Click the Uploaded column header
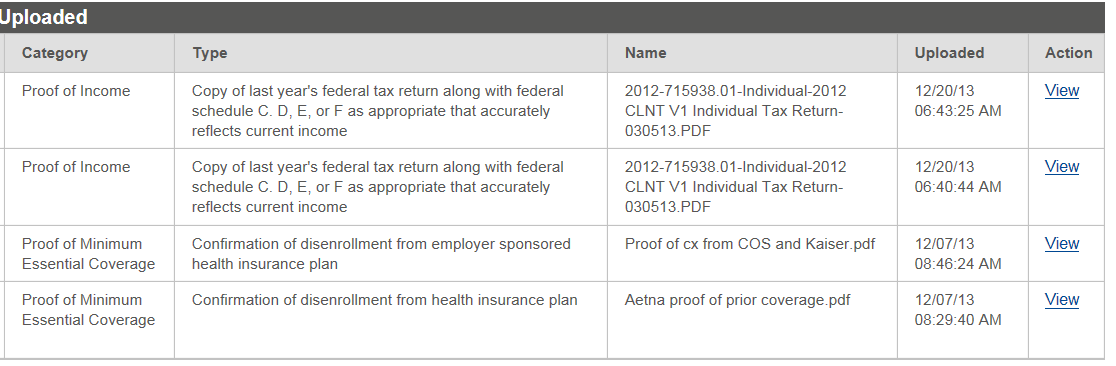 (949, 53)
